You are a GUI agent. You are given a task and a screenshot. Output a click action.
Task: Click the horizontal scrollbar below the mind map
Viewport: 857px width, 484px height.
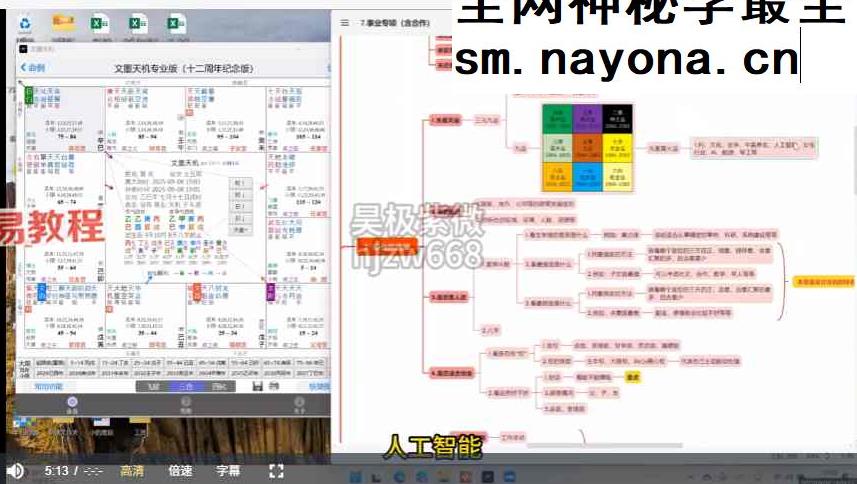pyautogui.click(x=604, y=446)
